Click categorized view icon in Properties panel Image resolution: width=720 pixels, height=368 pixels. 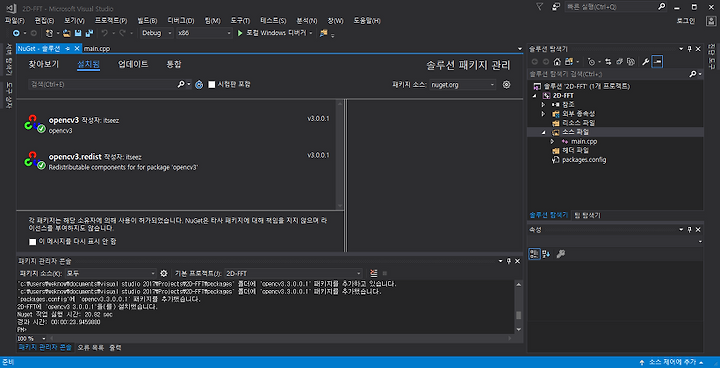pos(534,254)
